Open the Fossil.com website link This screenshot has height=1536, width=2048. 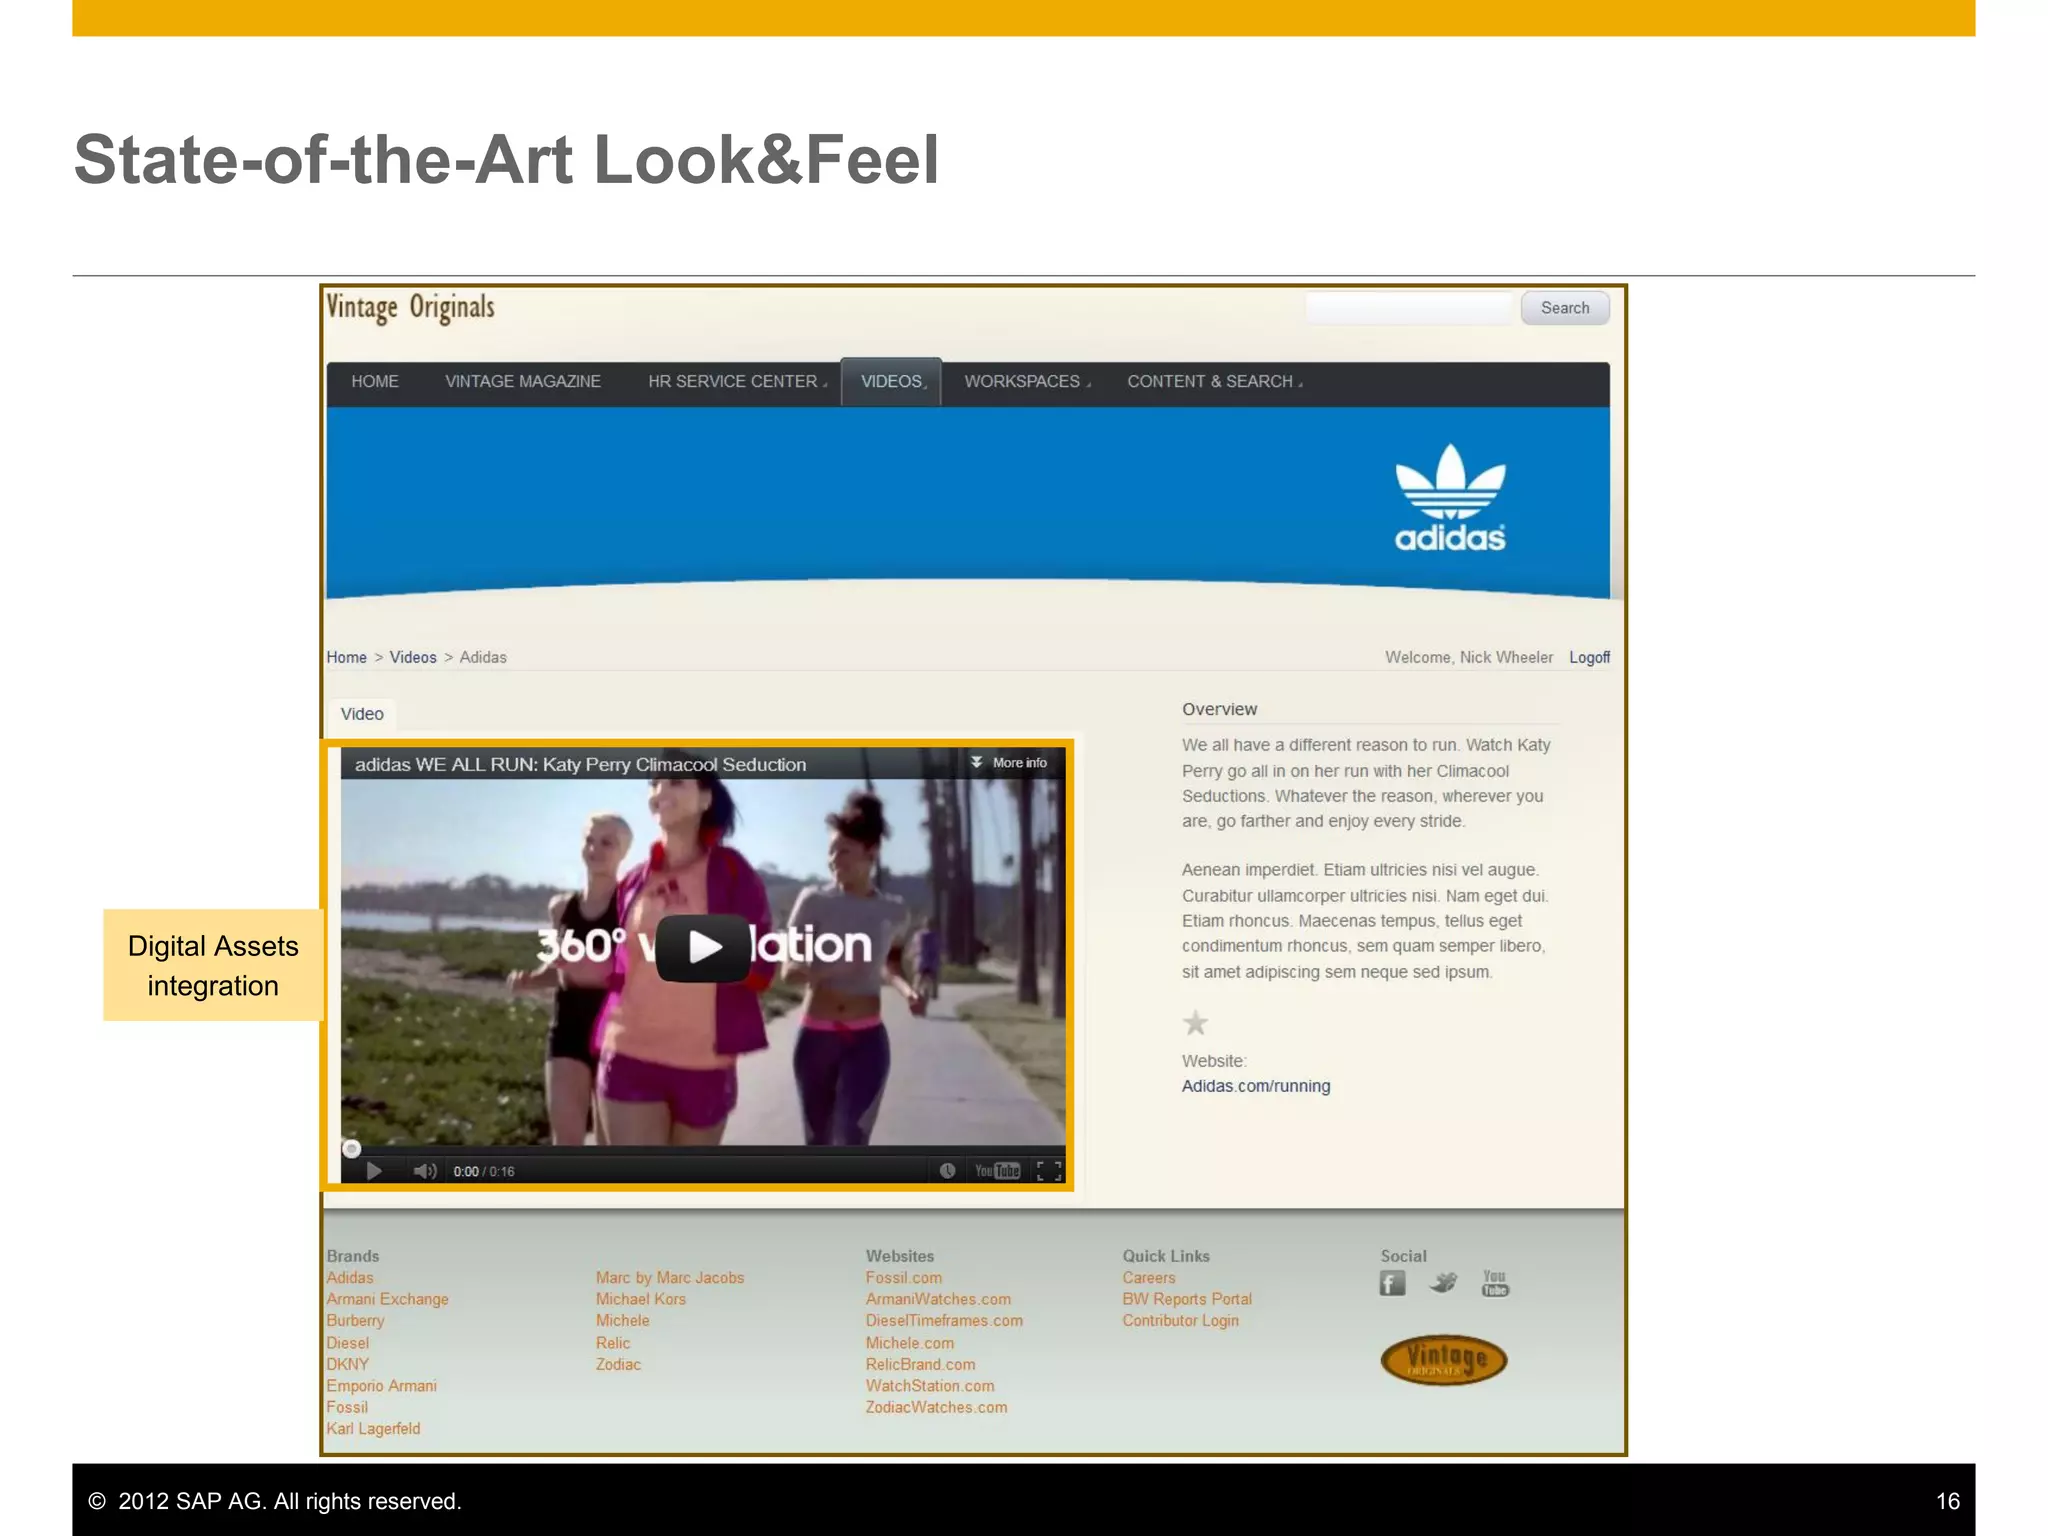pos(904,1278)
